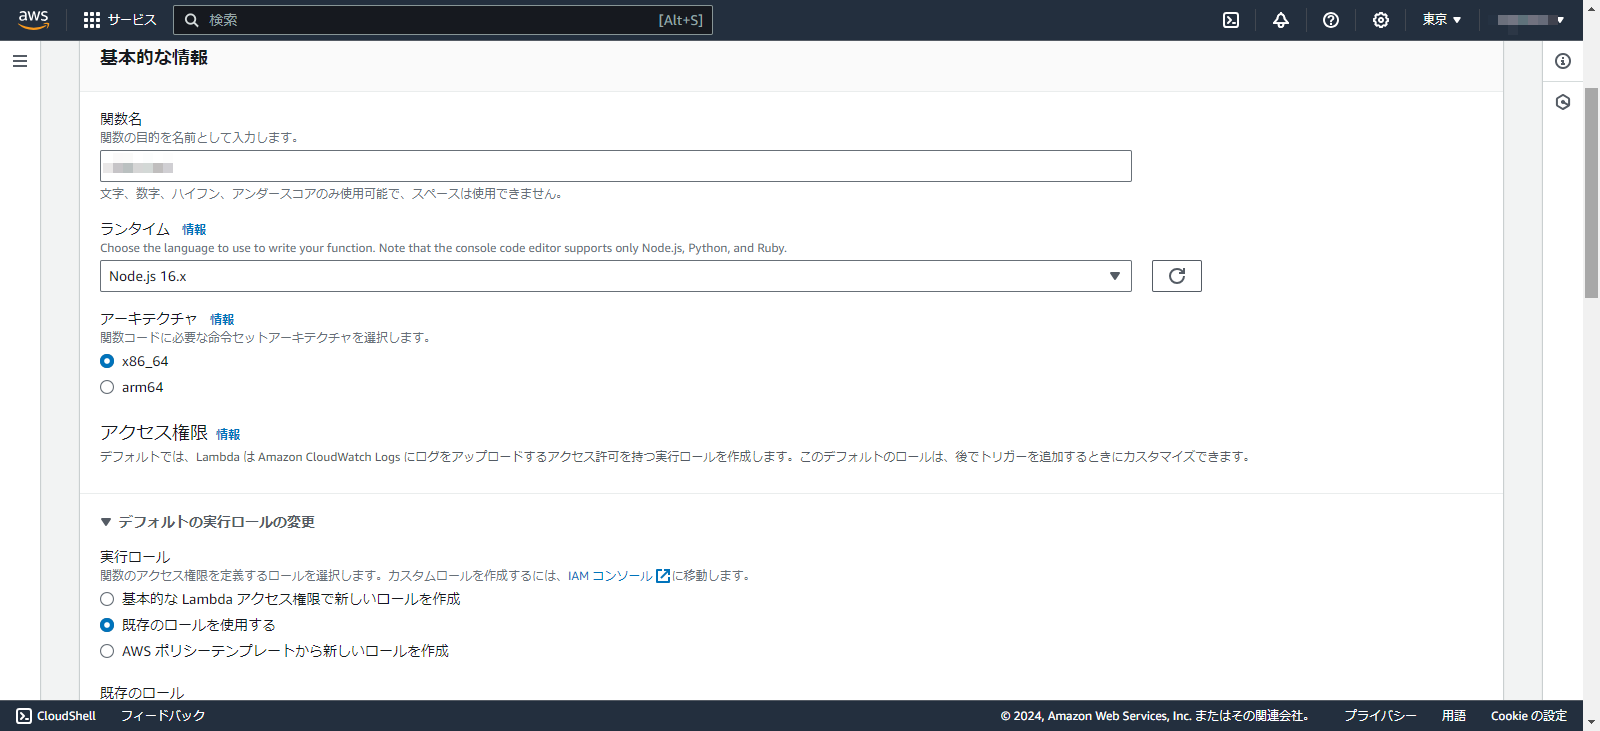Open the アクセス権限 情報 link
Screen dimensions: 1600x731
click(228, 434)
